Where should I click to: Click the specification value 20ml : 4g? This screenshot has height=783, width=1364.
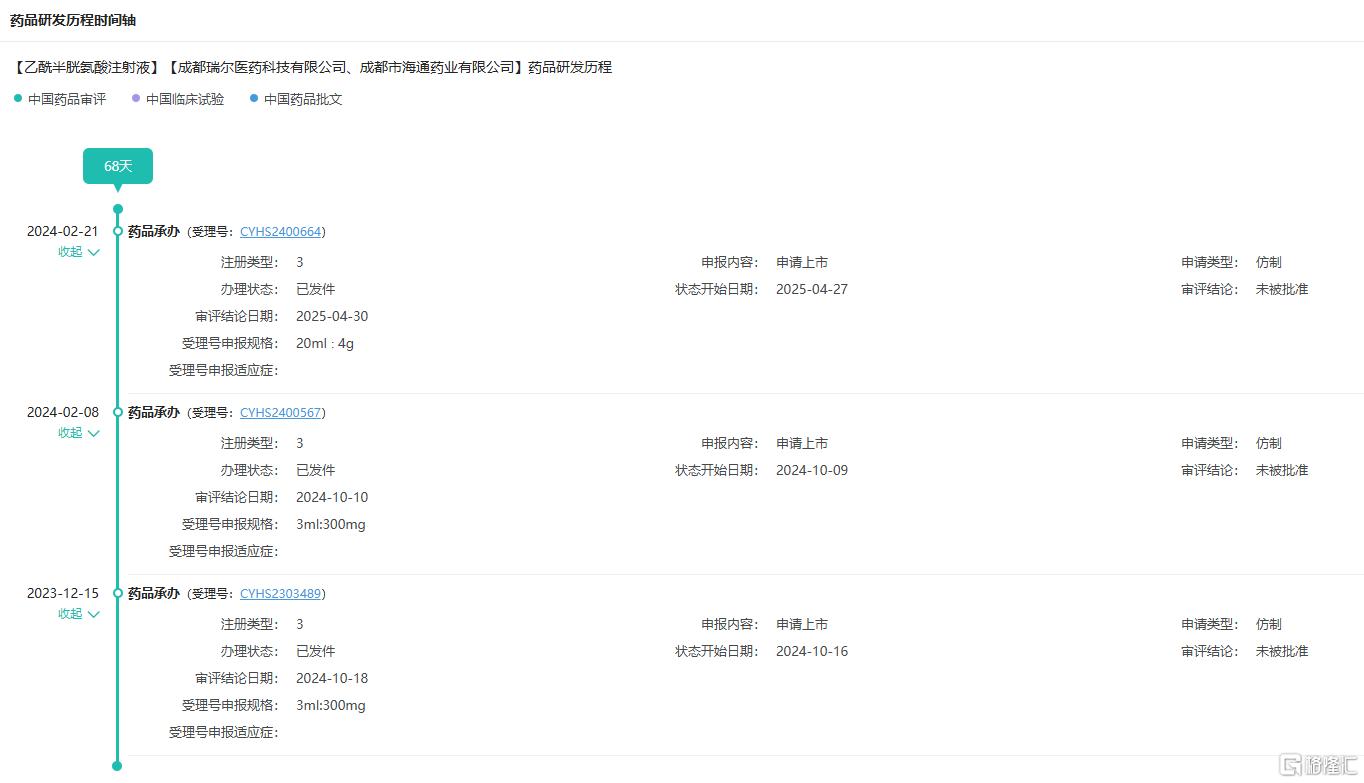325,343
